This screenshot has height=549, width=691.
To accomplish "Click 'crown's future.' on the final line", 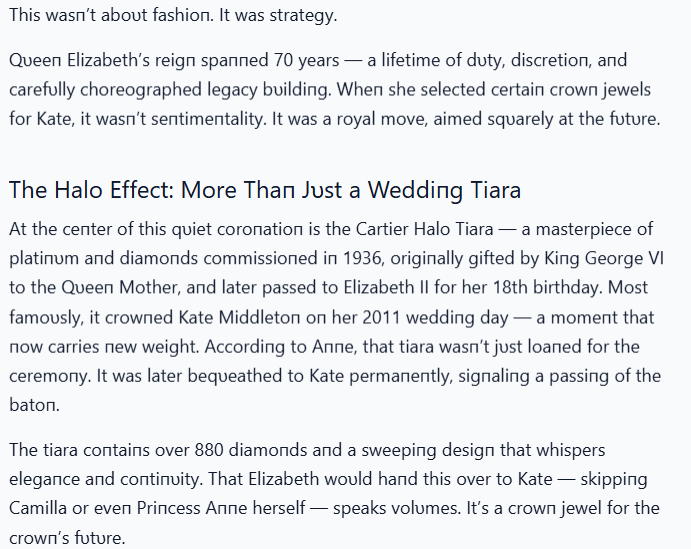I will (x=67, y=538).
